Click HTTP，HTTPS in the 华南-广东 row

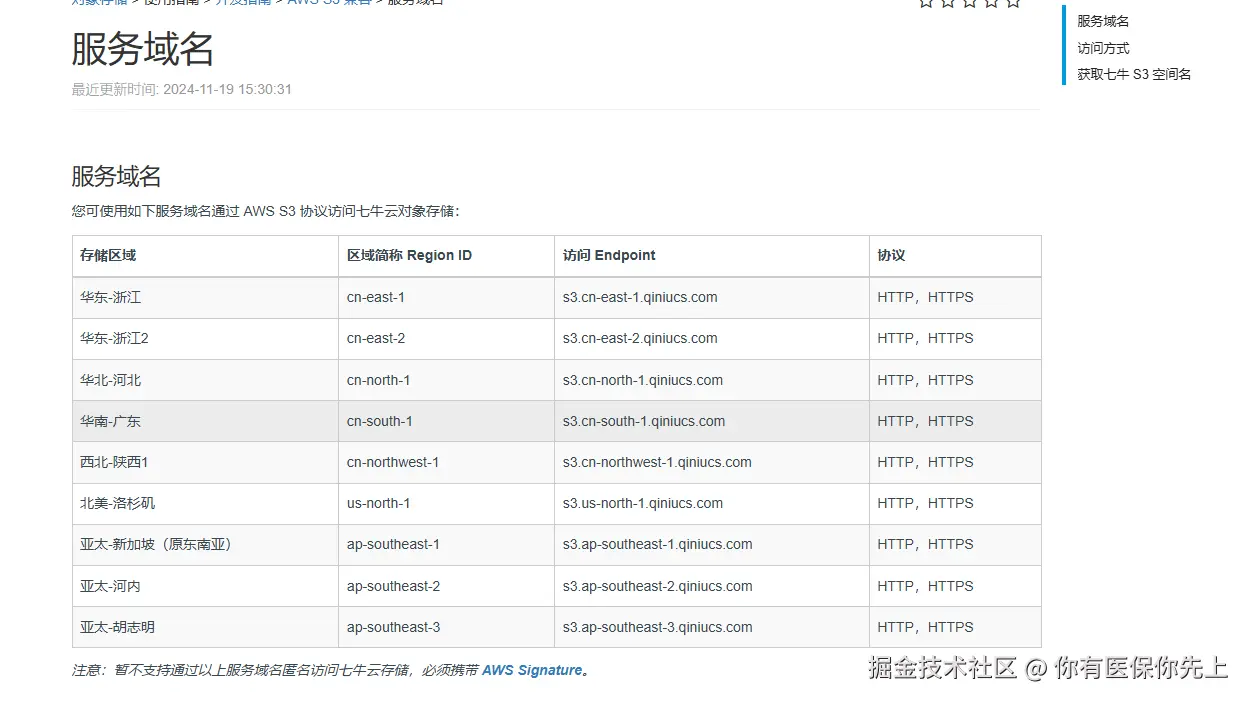[x=926, y=421]
